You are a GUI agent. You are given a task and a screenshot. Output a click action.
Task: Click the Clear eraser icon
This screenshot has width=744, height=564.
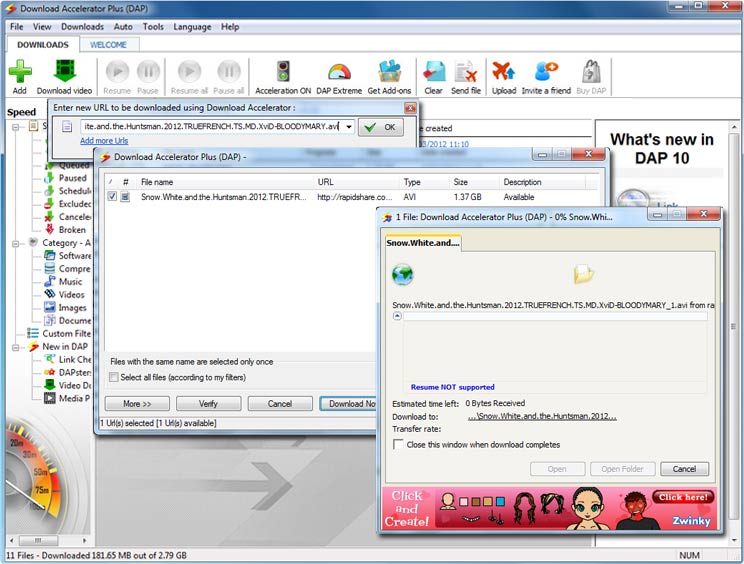pos(434,72)
